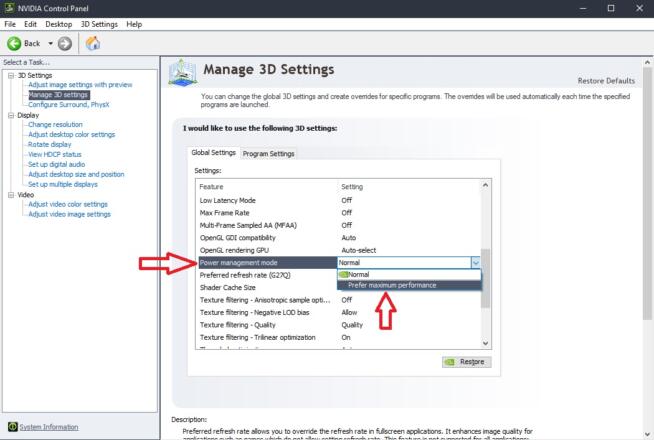654x440 pixels.
Task: Click the System Information link
Action: 49,427
